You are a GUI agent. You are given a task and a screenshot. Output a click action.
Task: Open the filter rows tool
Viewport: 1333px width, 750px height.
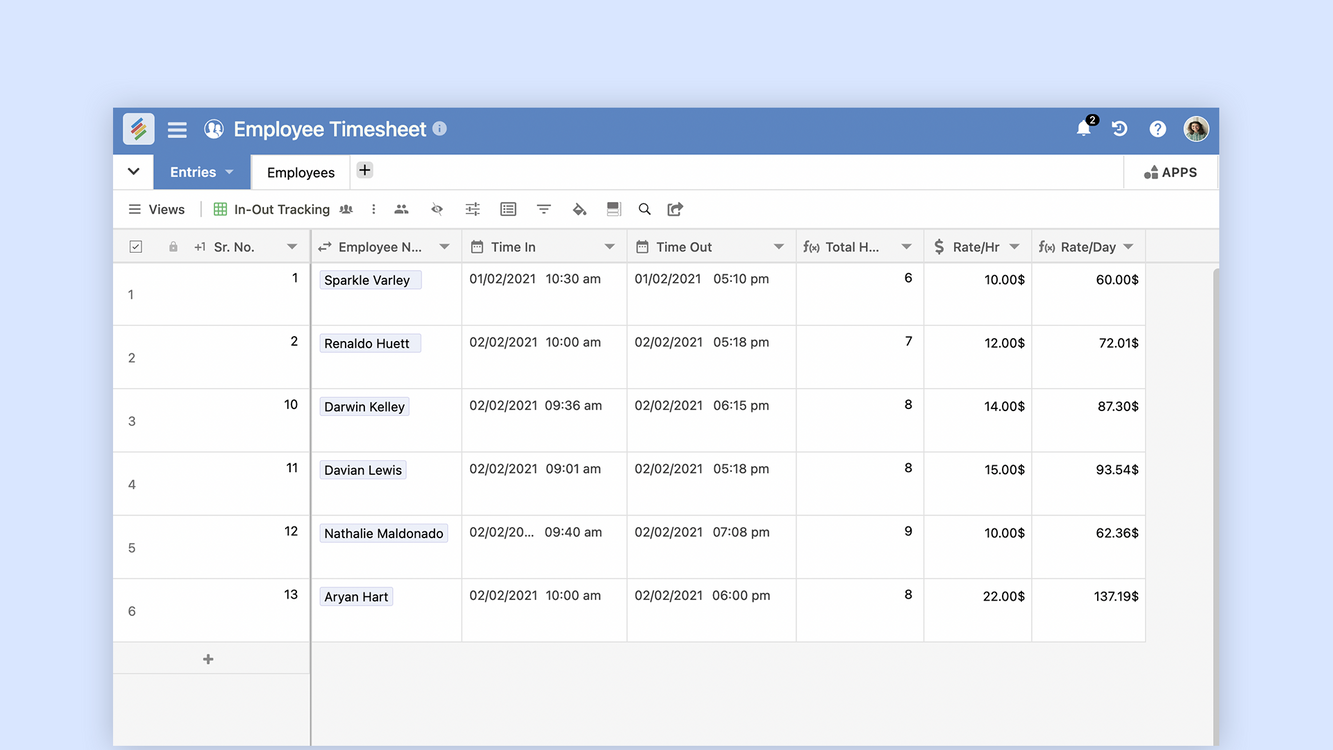(543, 209)
